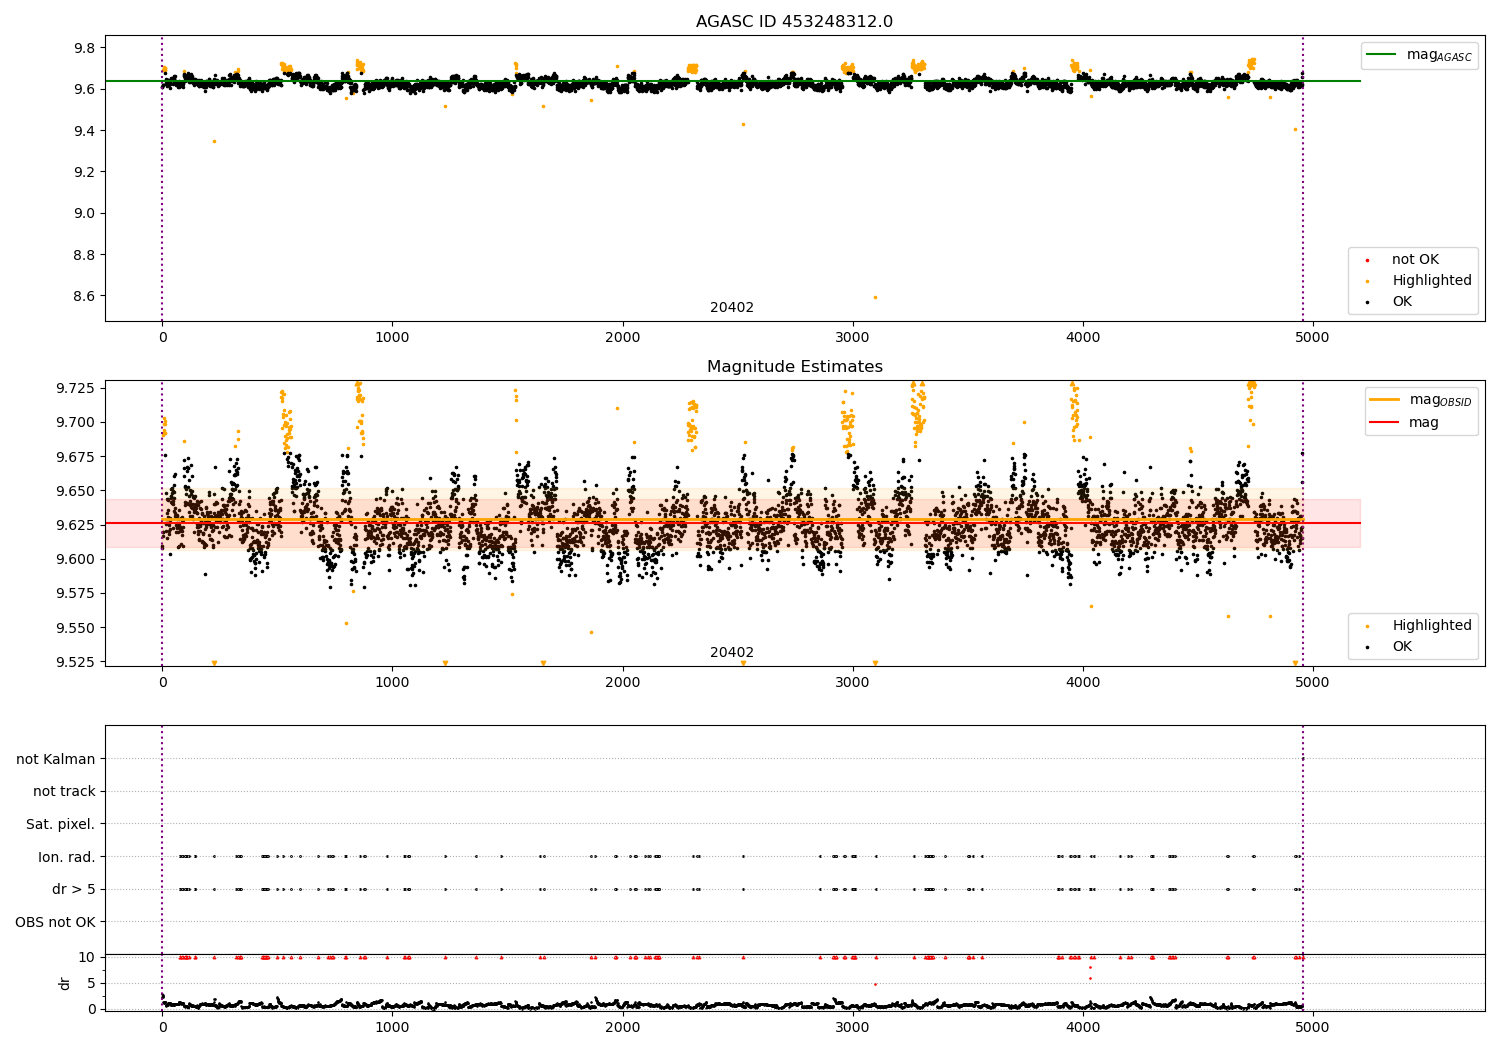Click the red 'not OK' legend marker in top plot
The height and width of the screenshot is (1050, 1500).
click(x=1367, y=261)
